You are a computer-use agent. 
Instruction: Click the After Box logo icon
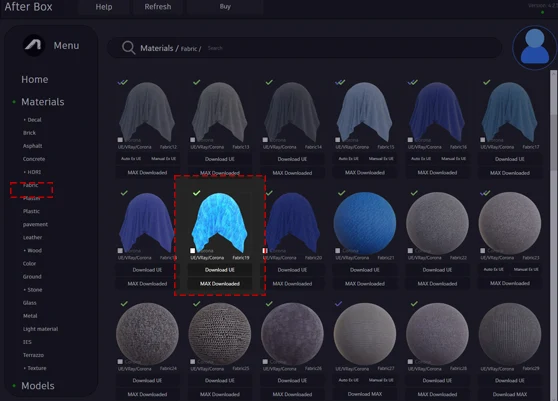(x=34, y=45)
